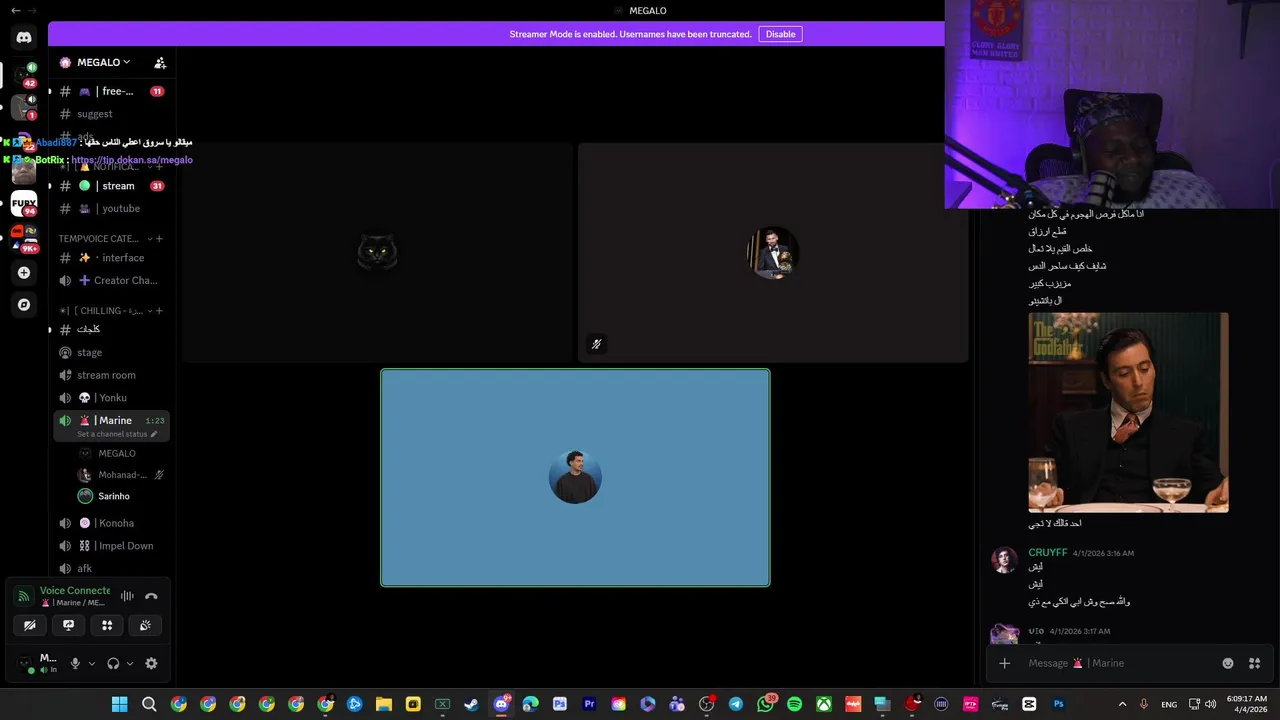The image size is (1280, 720).
Task: Click the Message Marine input field
Action: click(x=1120, y=663)
